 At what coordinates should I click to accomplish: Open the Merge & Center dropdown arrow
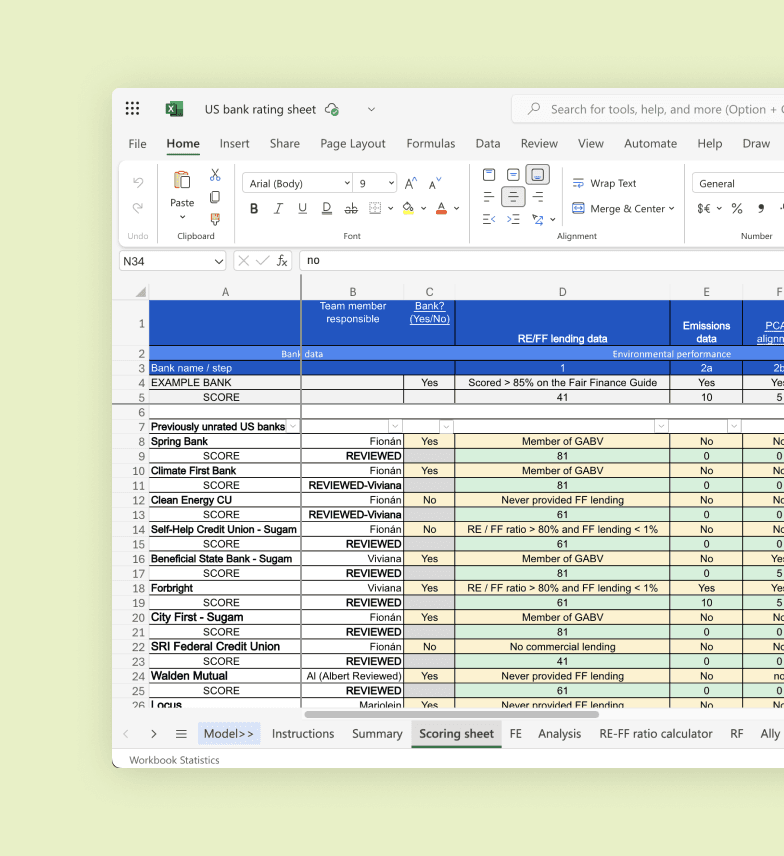[x=672, y=209]
